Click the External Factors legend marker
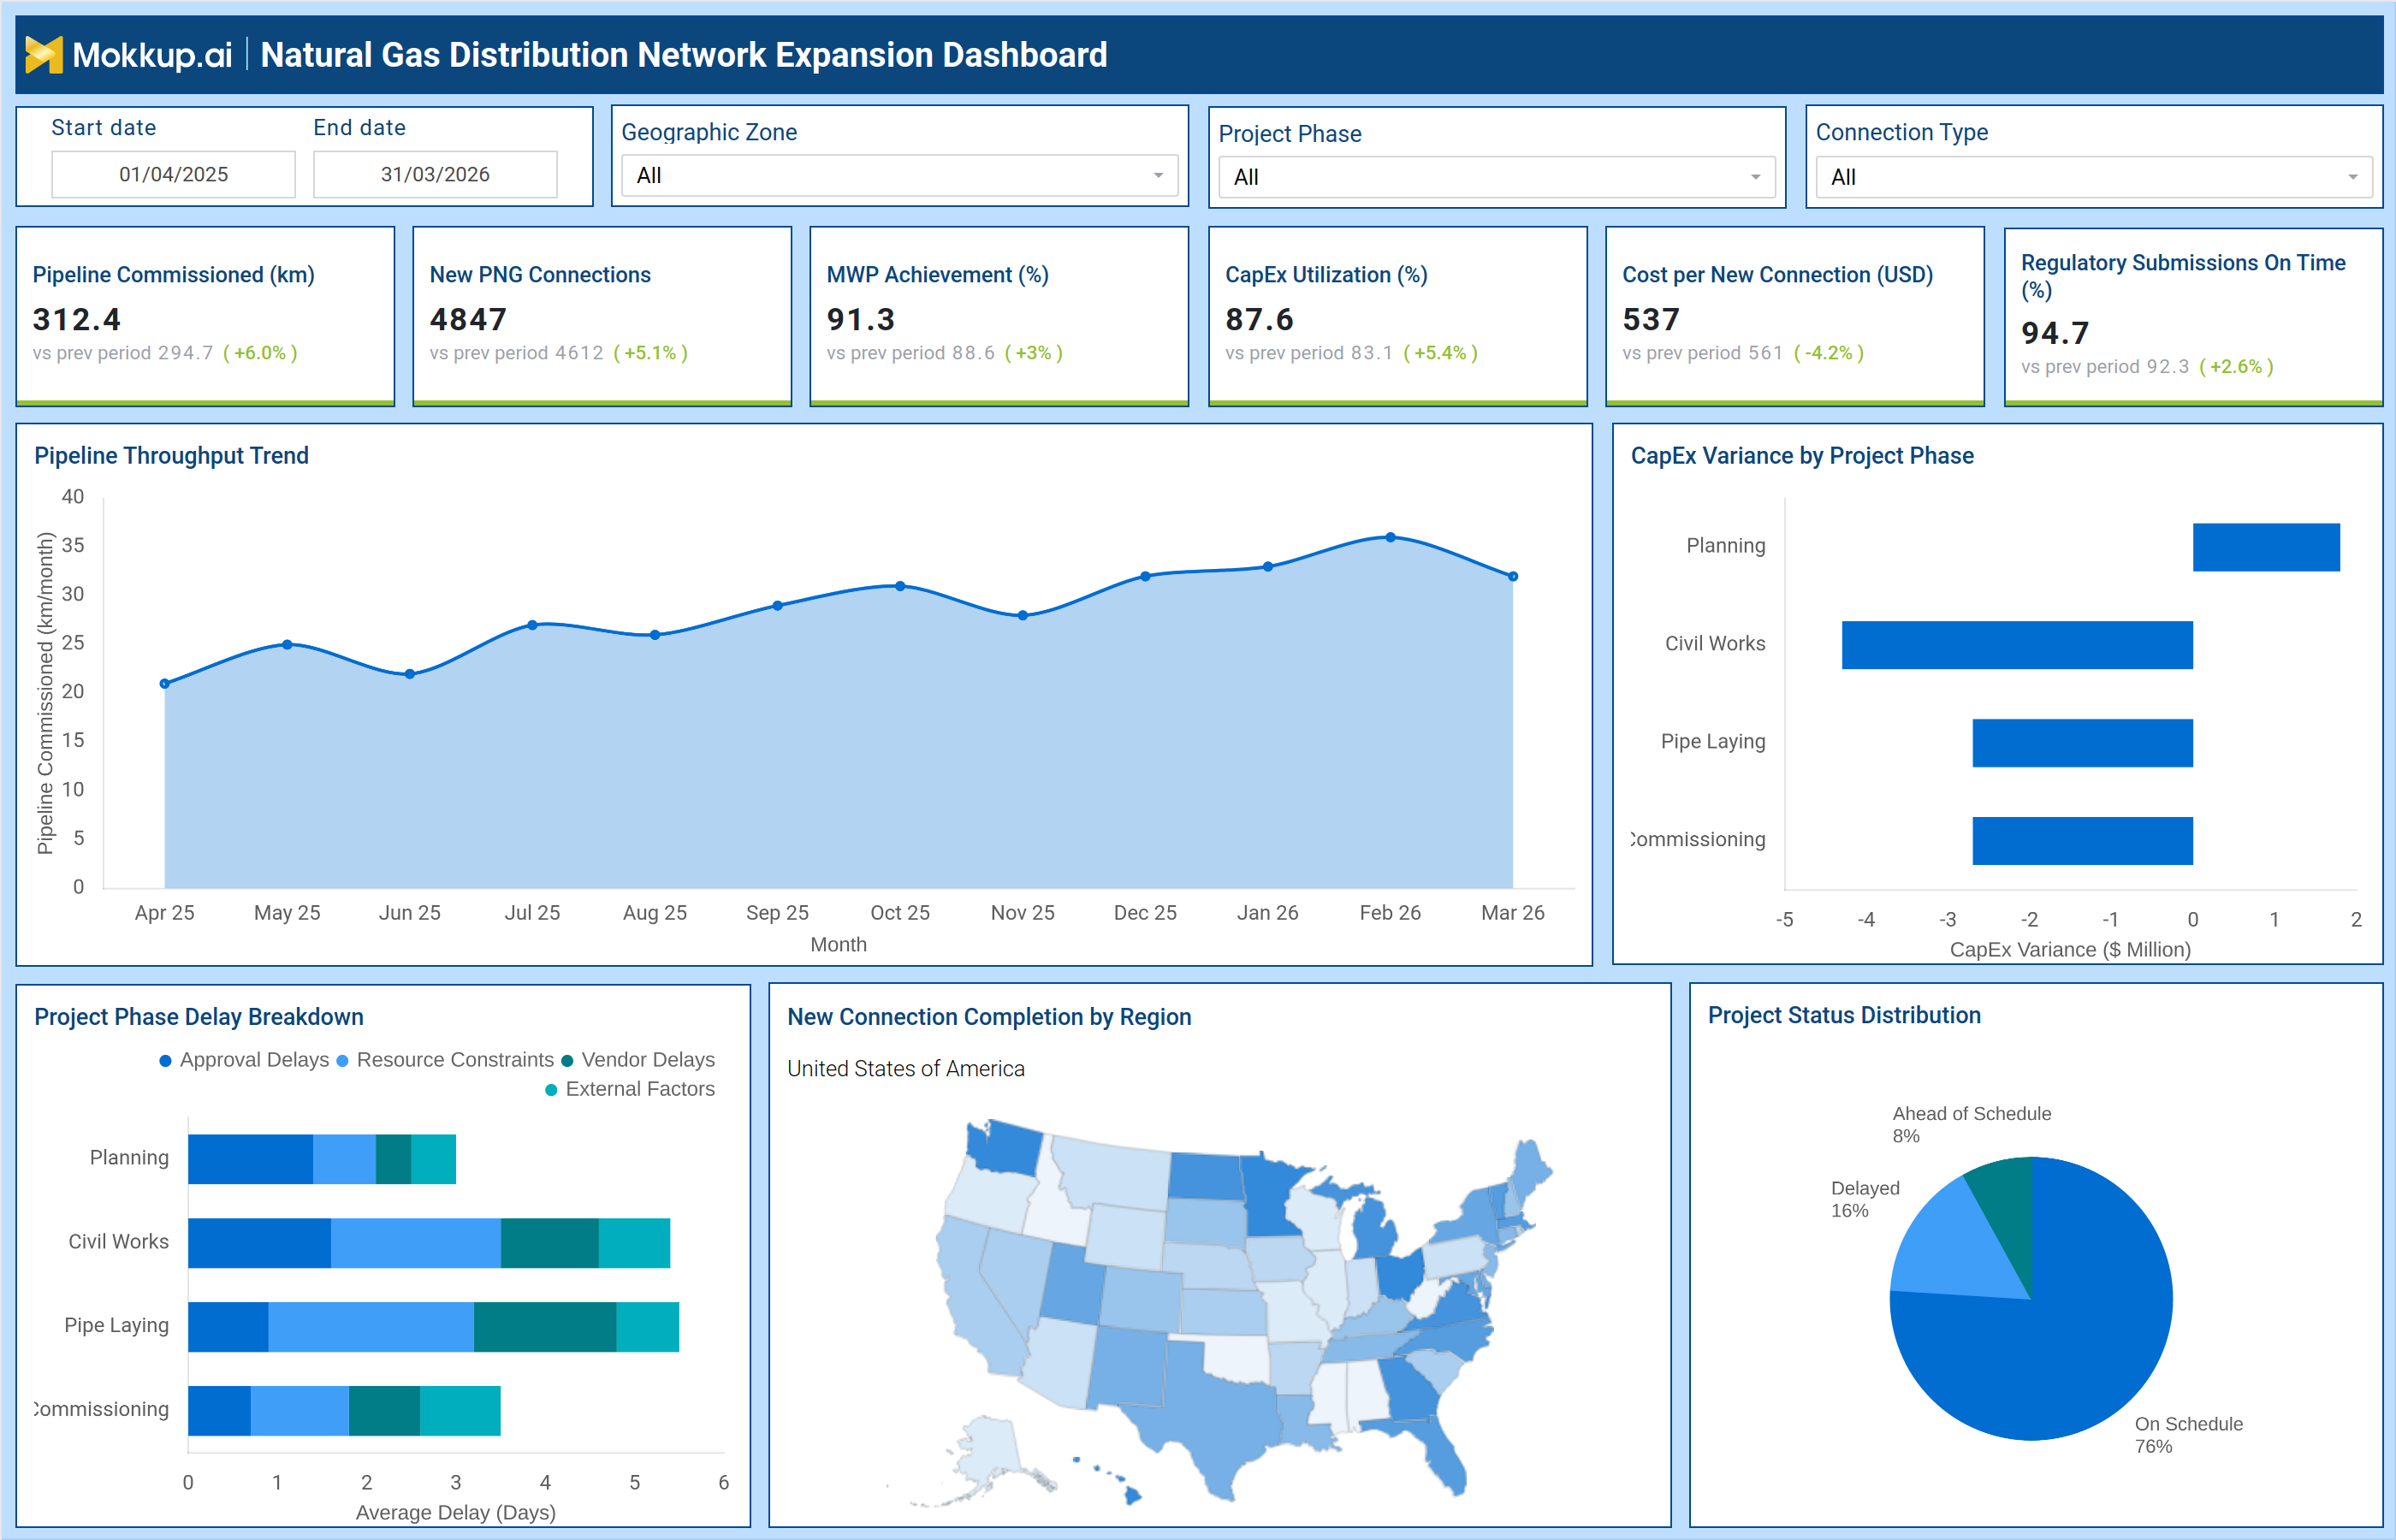The image size is (2396, 1540). point(551,1090)
